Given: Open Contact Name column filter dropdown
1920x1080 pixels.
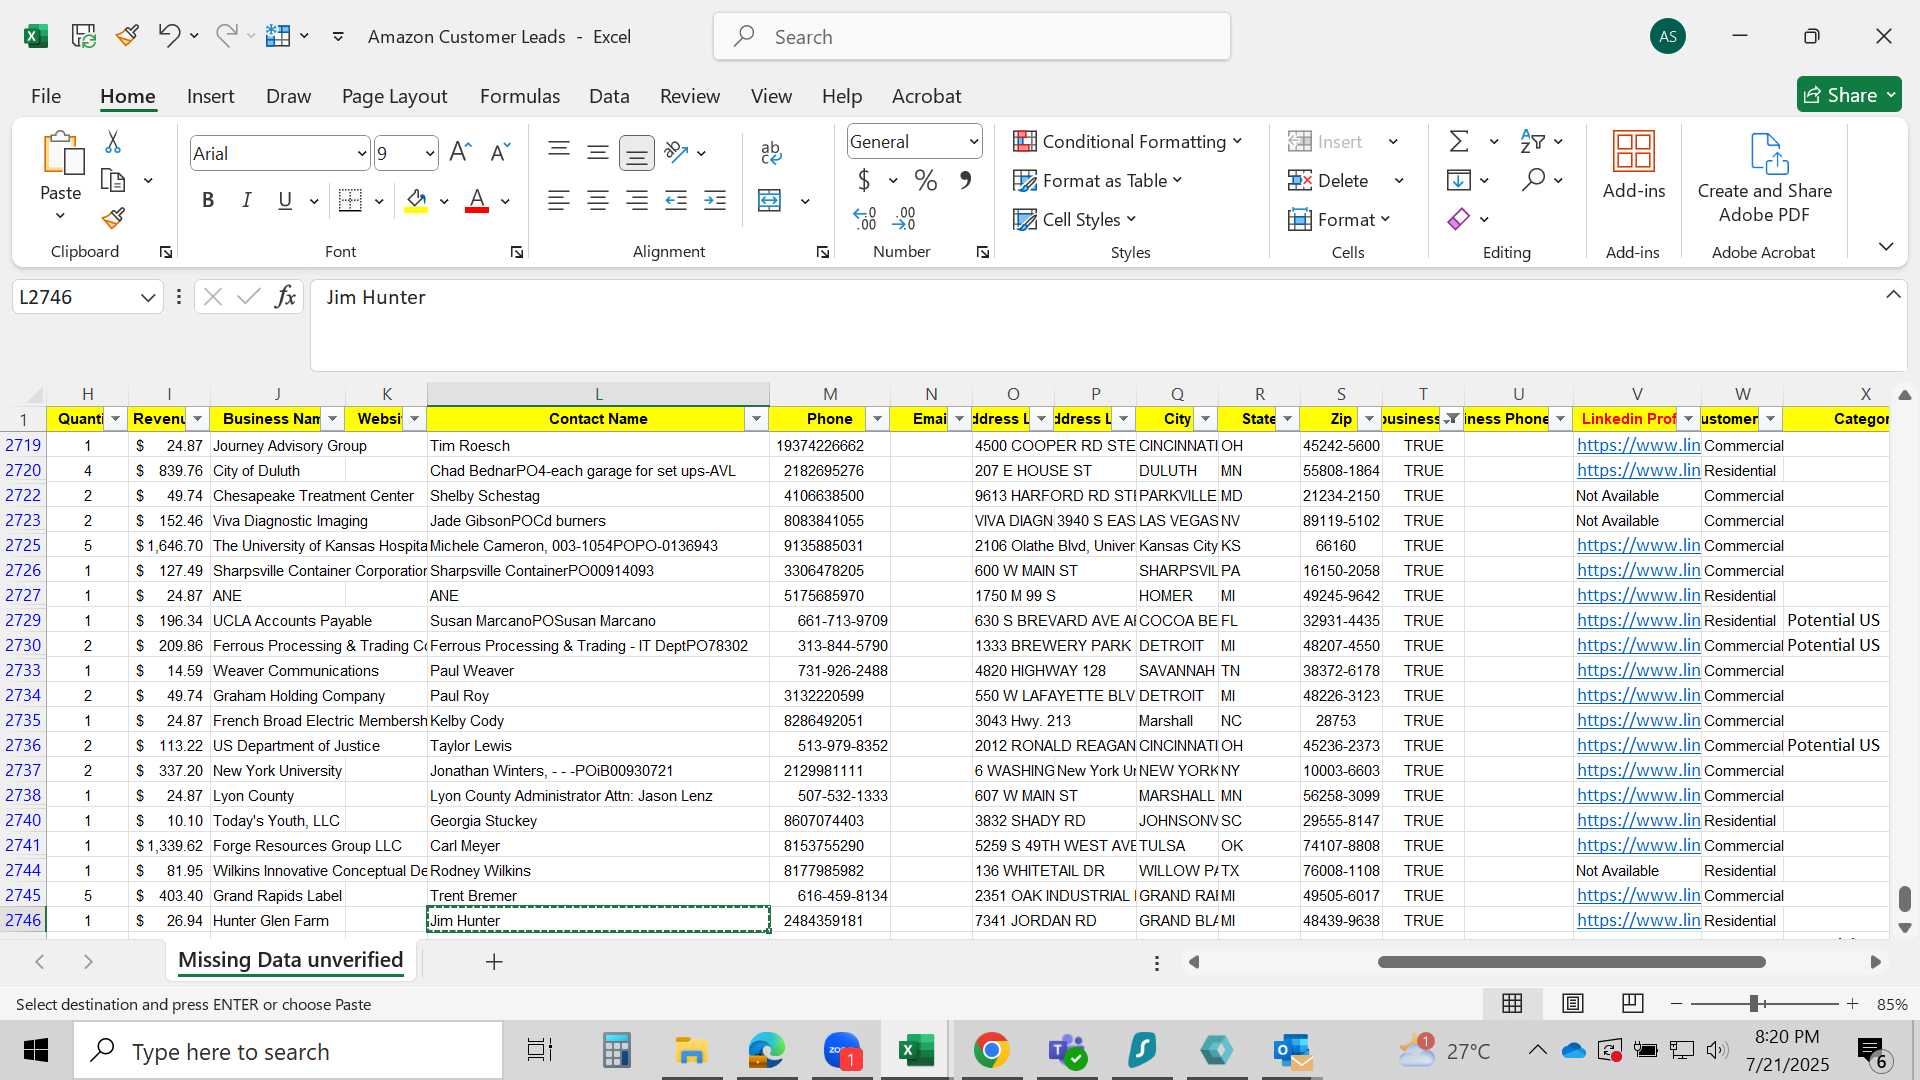Looking at the screenshot, I should pos(757,419).
